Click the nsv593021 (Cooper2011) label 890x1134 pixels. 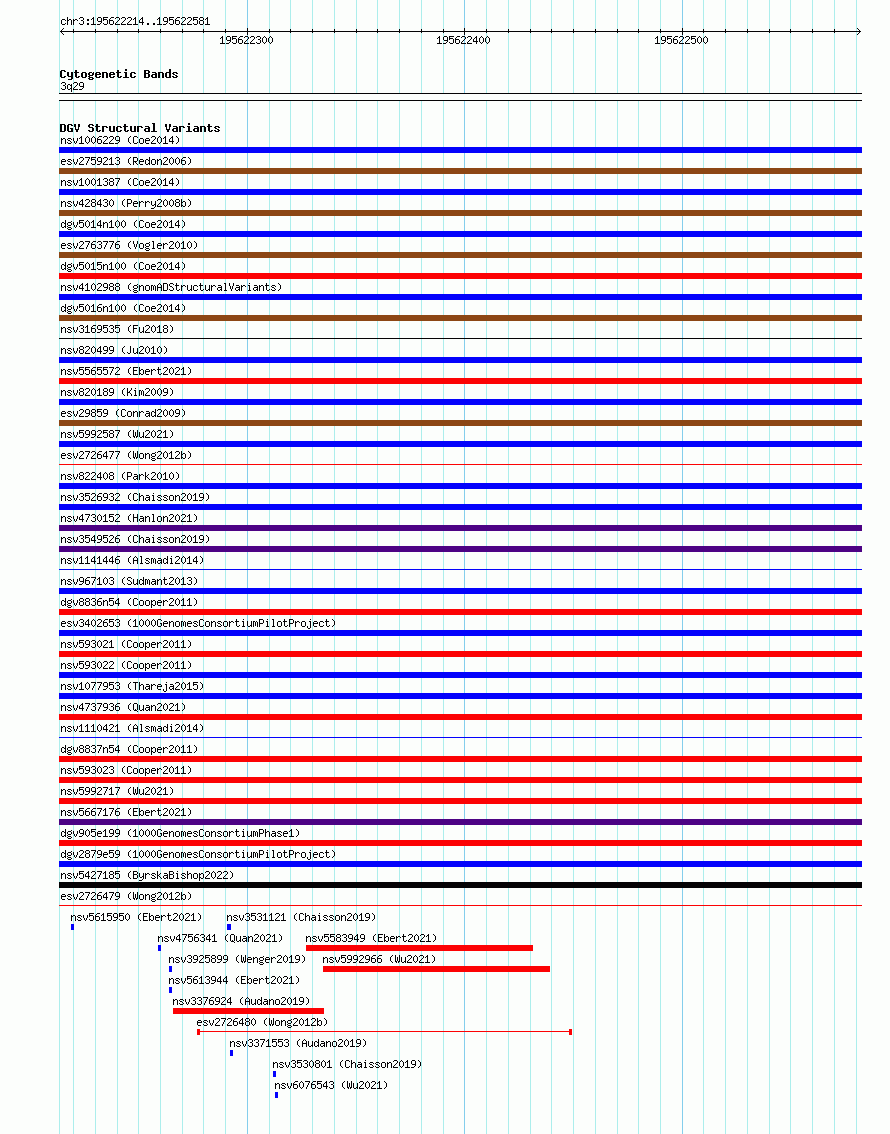tap(126, 644)
